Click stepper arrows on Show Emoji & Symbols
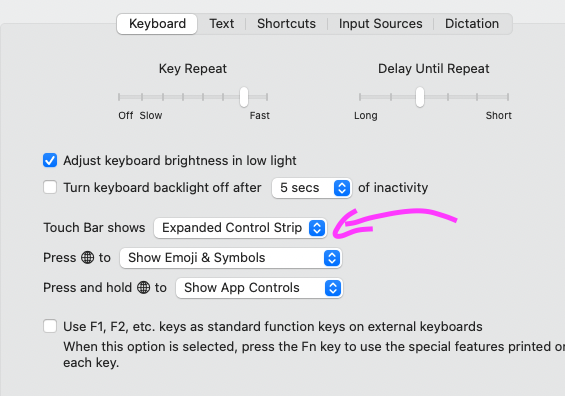Viewport: 565px width, 396px height. point(332,258)
